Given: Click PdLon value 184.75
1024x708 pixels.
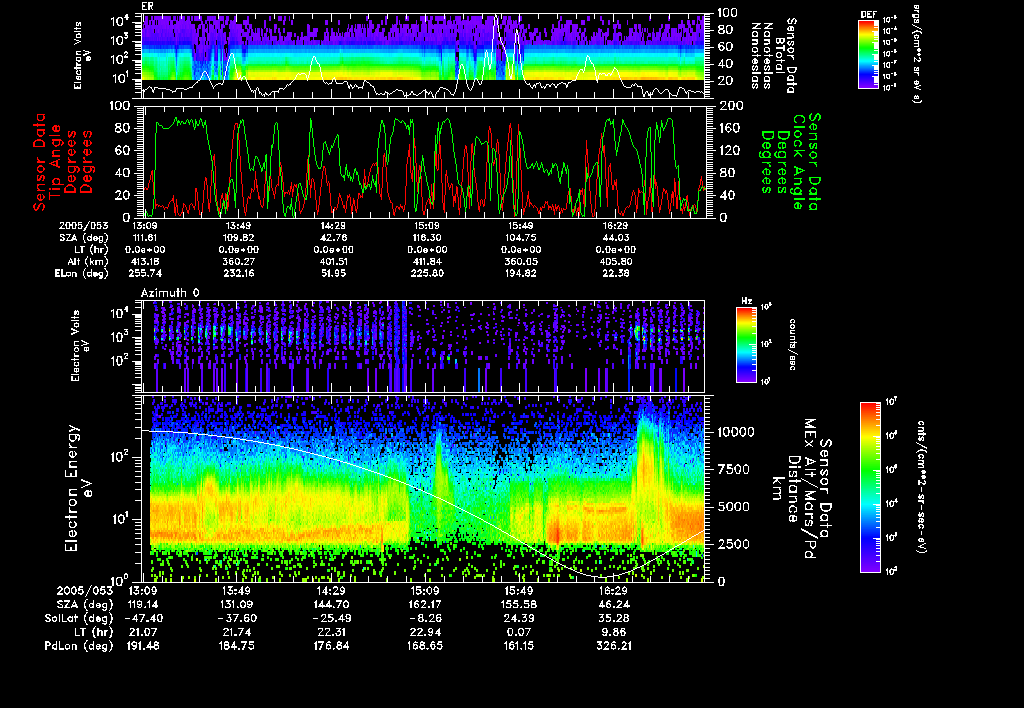Looking at the screenshot, I should coord(238,646).
